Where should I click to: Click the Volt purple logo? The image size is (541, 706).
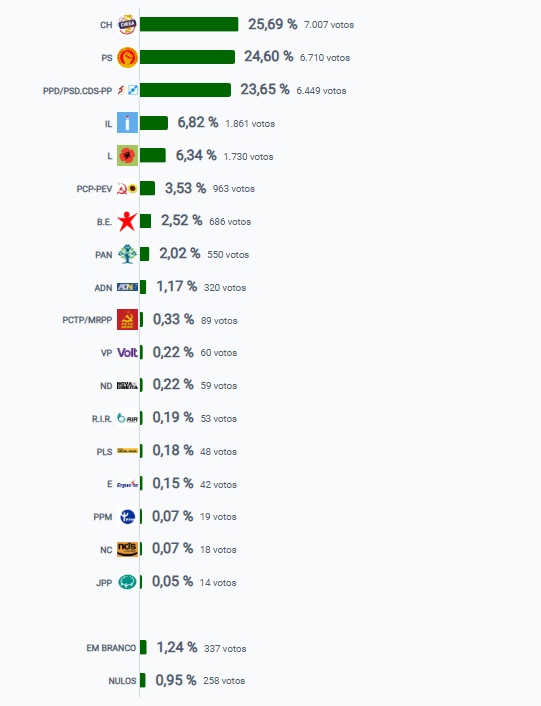coord(127,353)
